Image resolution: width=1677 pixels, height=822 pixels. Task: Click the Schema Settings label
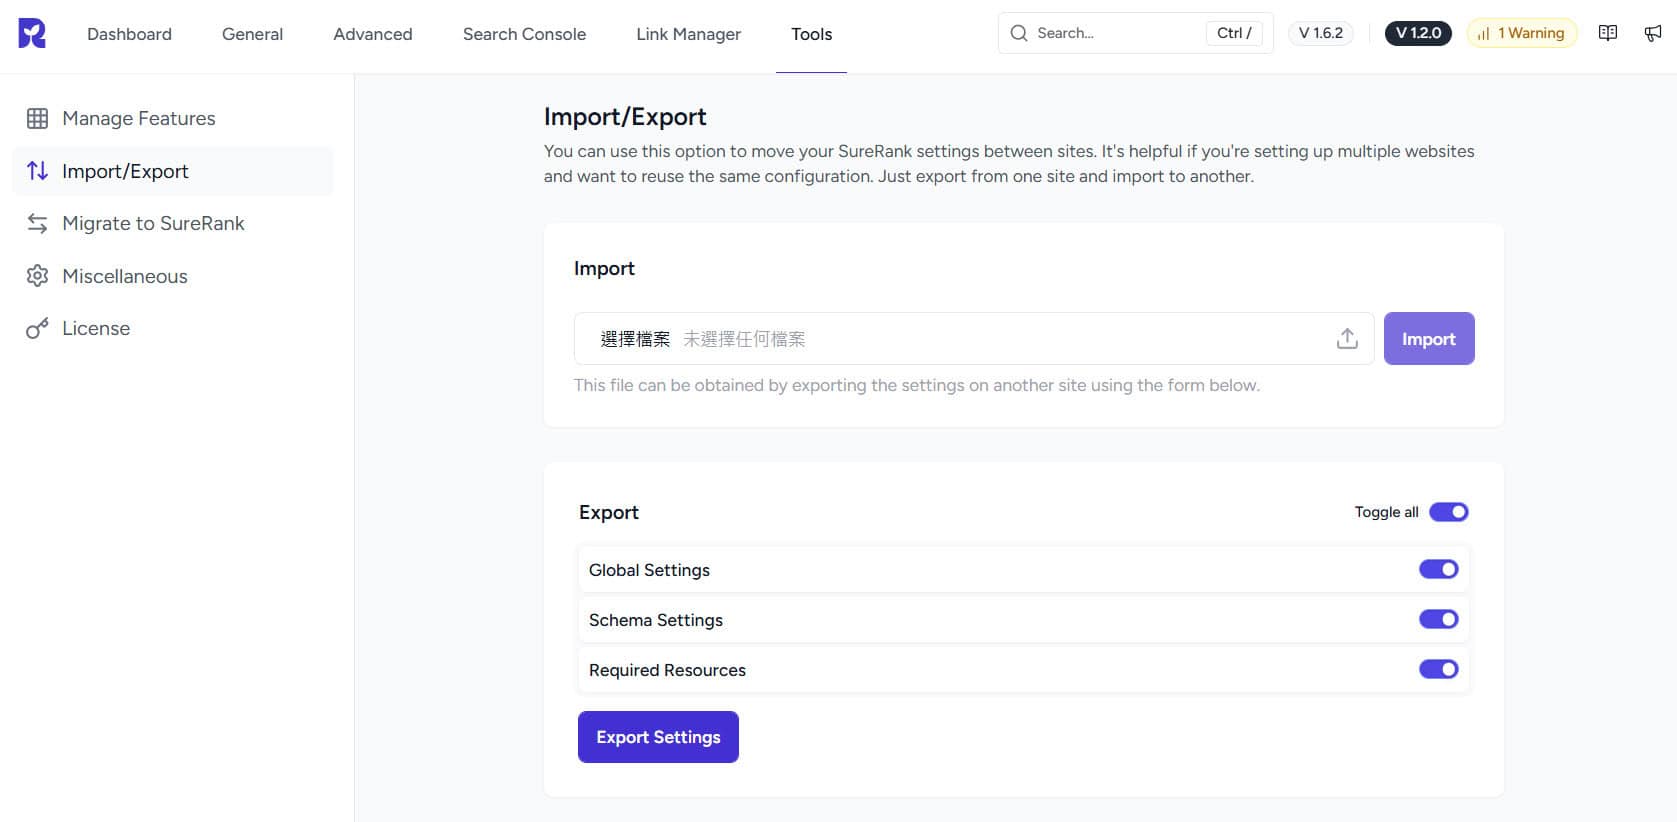coord(656,620)
